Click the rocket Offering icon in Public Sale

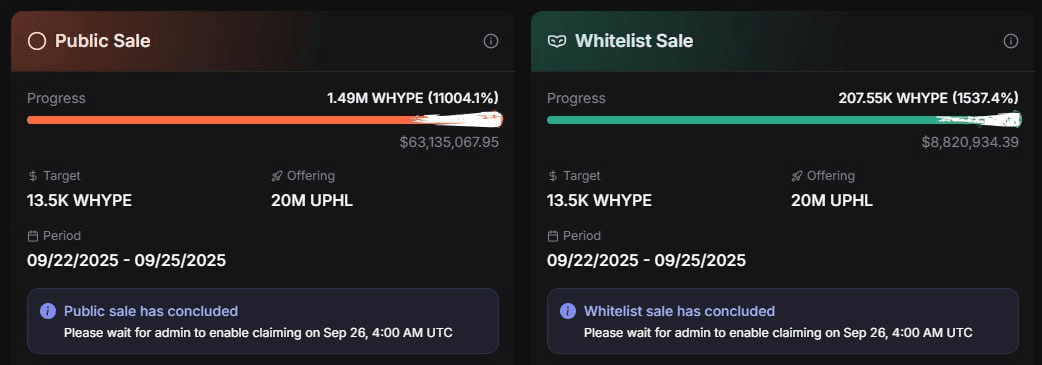[277, 176]
